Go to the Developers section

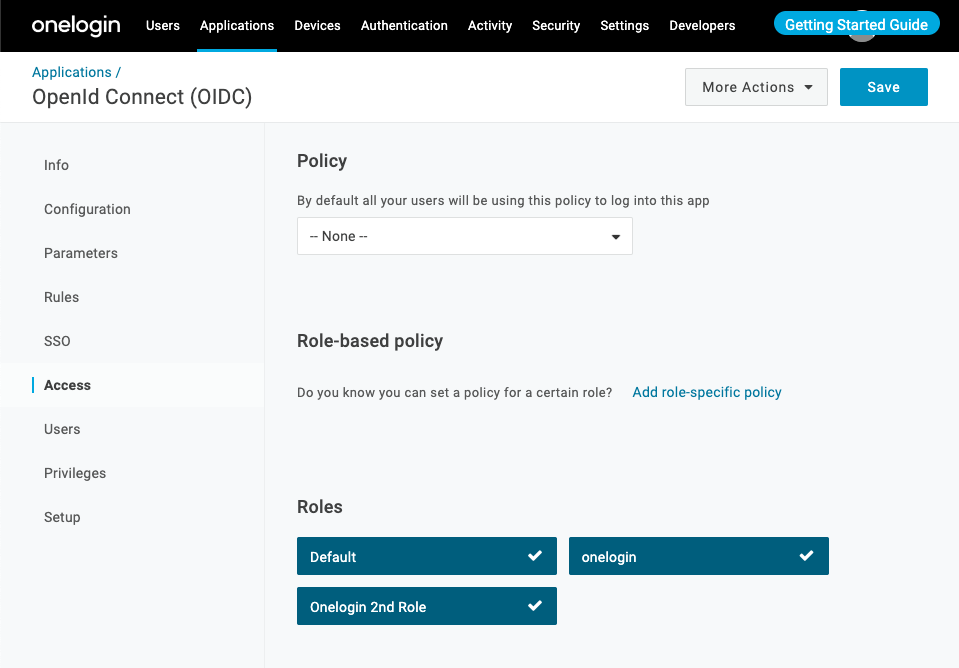pos(702,26)
